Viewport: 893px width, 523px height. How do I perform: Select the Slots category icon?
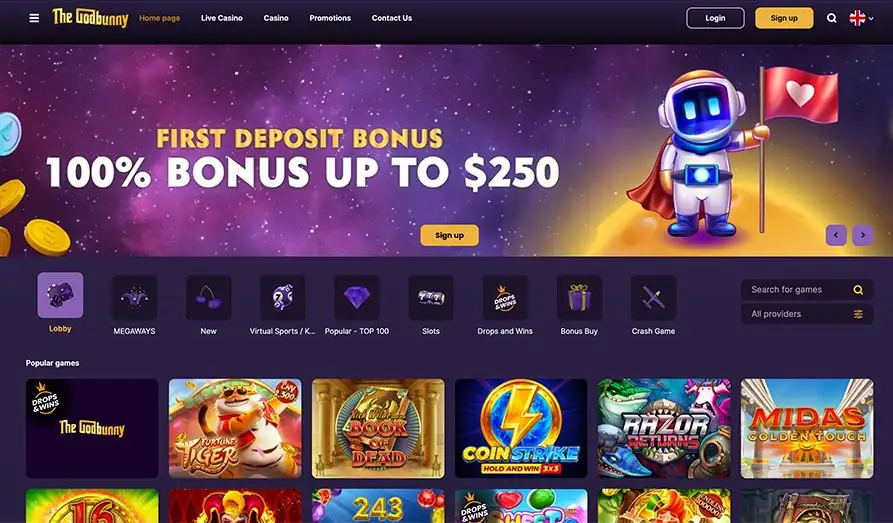tap(431, 297)
